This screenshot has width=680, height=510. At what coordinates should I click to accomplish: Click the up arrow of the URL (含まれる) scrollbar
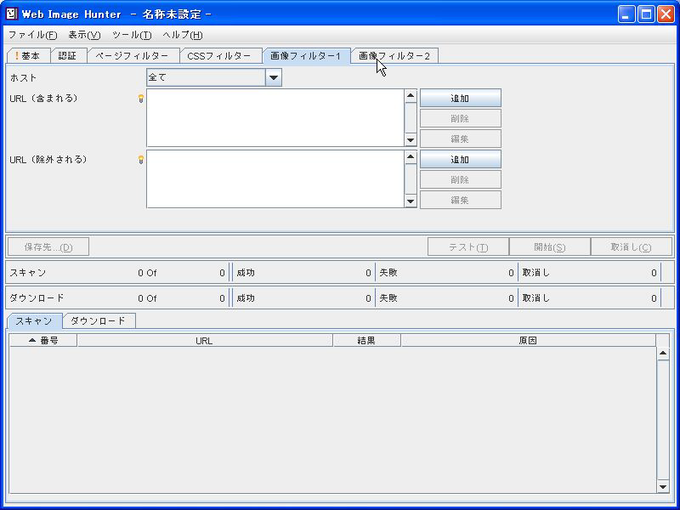410,95
